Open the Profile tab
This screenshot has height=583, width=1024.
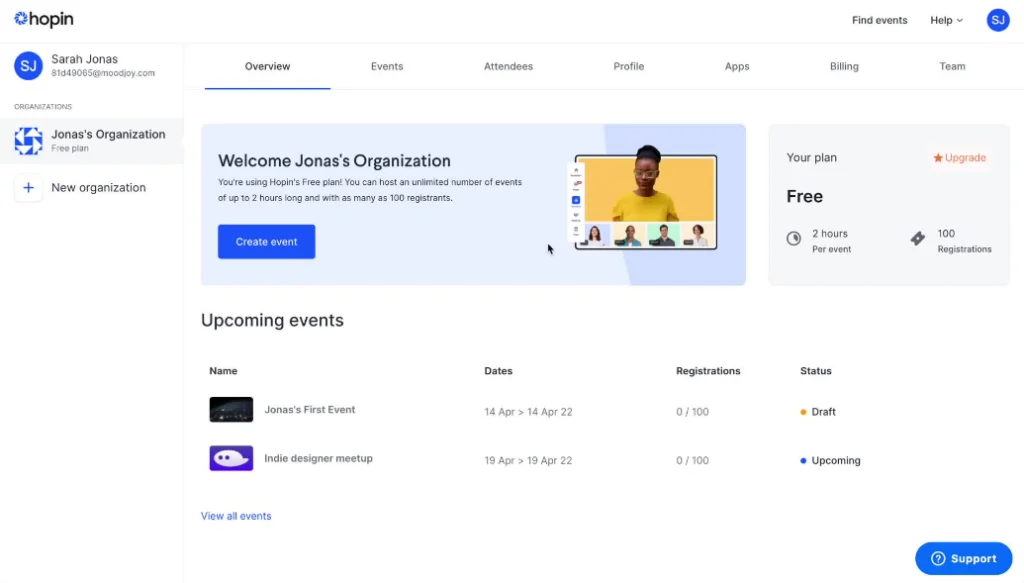628,67
